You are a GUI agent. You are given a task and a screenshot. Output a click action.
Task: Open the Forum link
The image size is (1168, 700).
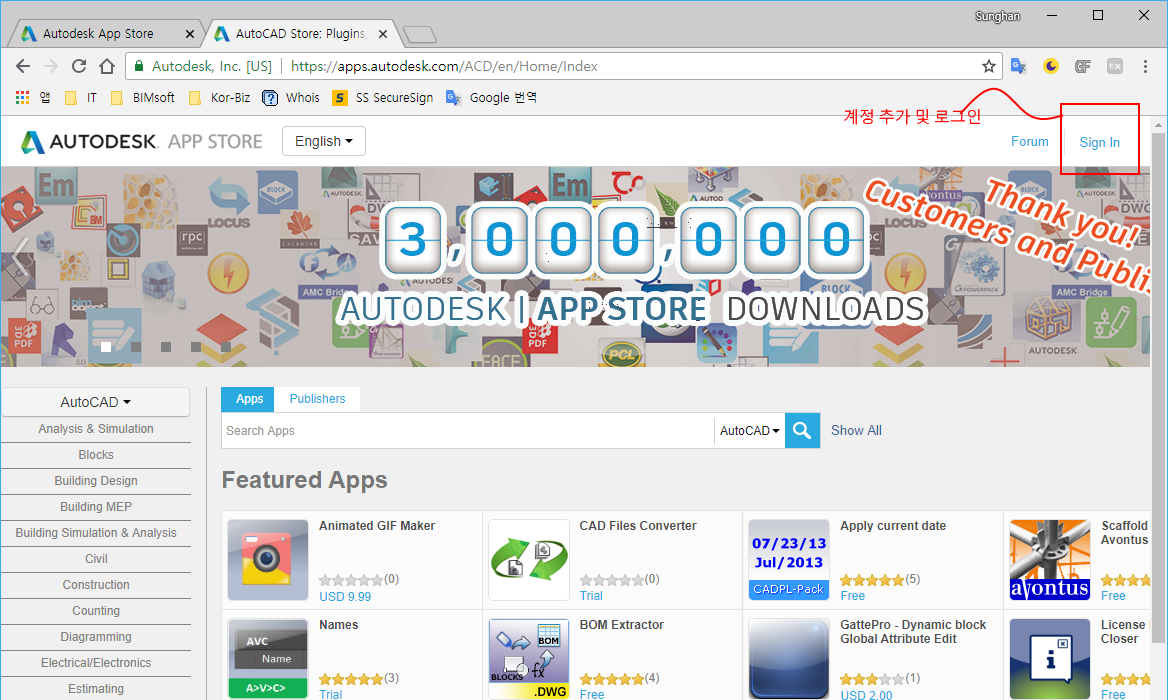pyautogui.click(x=1029, y=142)
